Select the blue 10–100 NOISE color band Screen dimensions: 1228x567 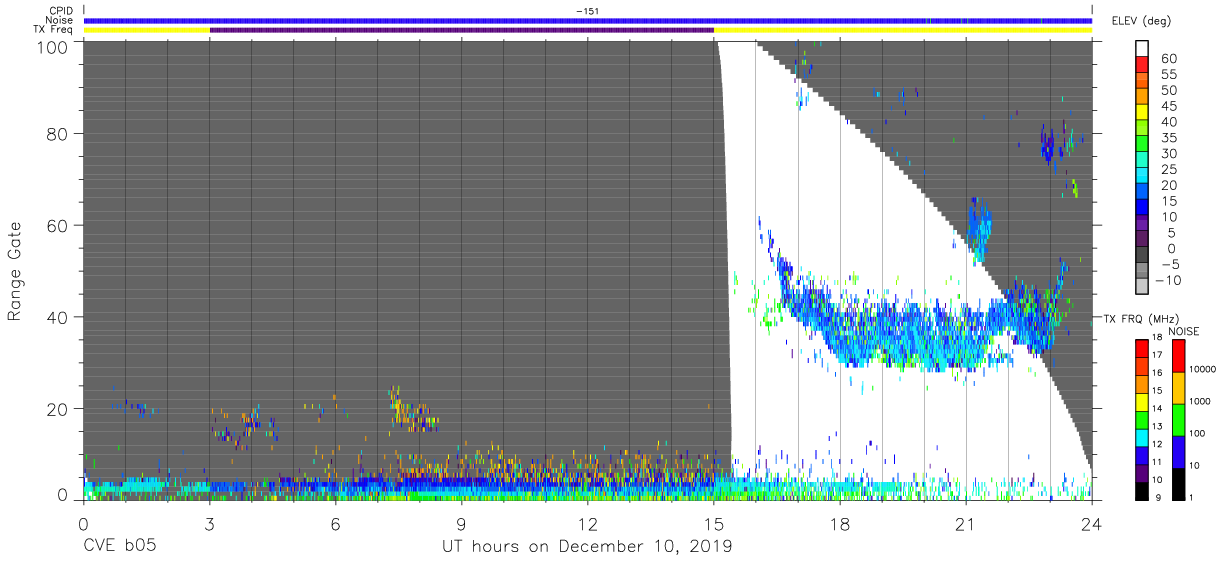1178,452
